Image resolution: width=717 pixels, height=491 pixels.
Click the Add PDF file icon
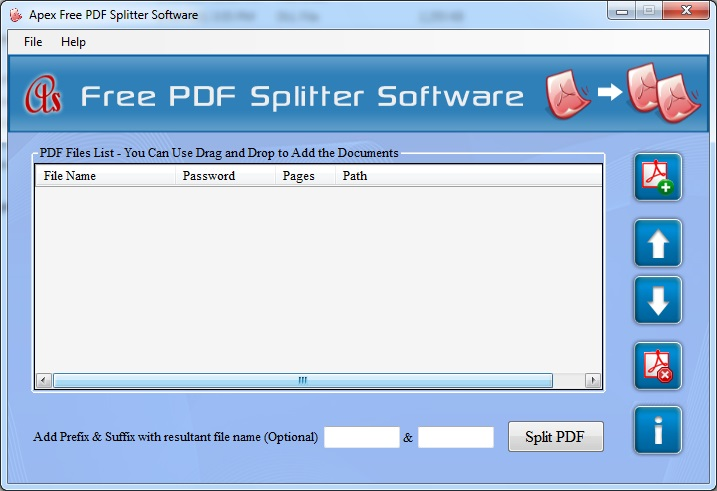pos(658,177)
